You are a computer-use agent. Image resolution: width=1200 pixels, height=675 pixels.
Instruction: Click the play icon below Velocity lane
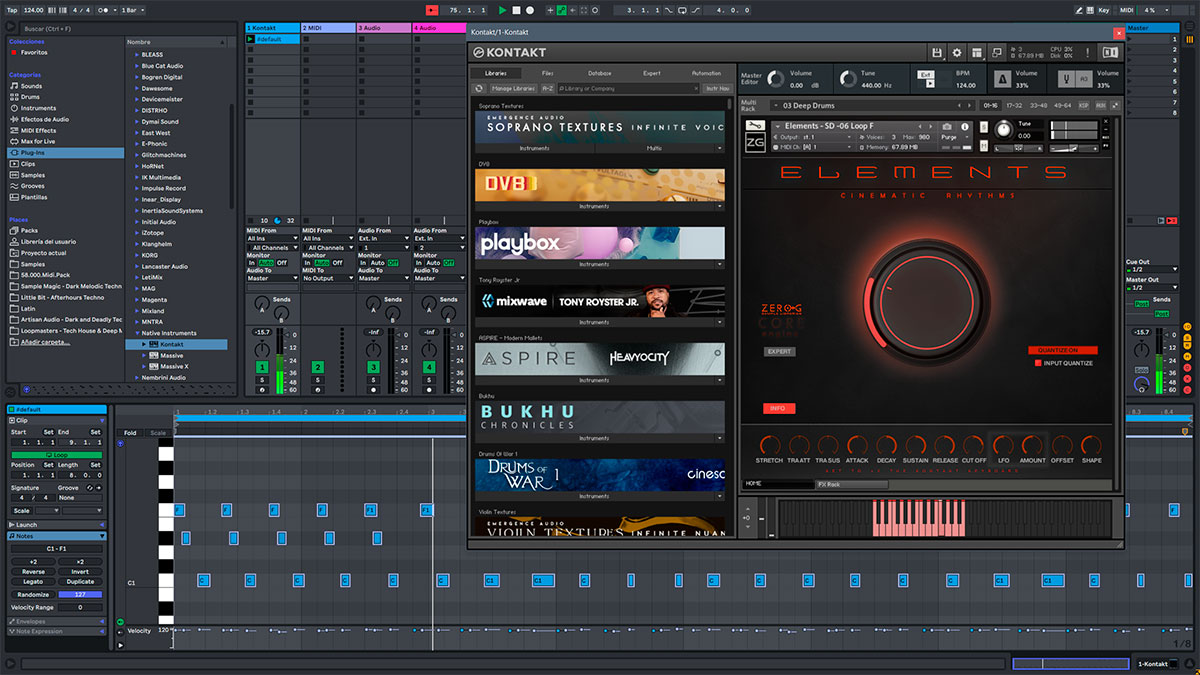click(122, 644)
